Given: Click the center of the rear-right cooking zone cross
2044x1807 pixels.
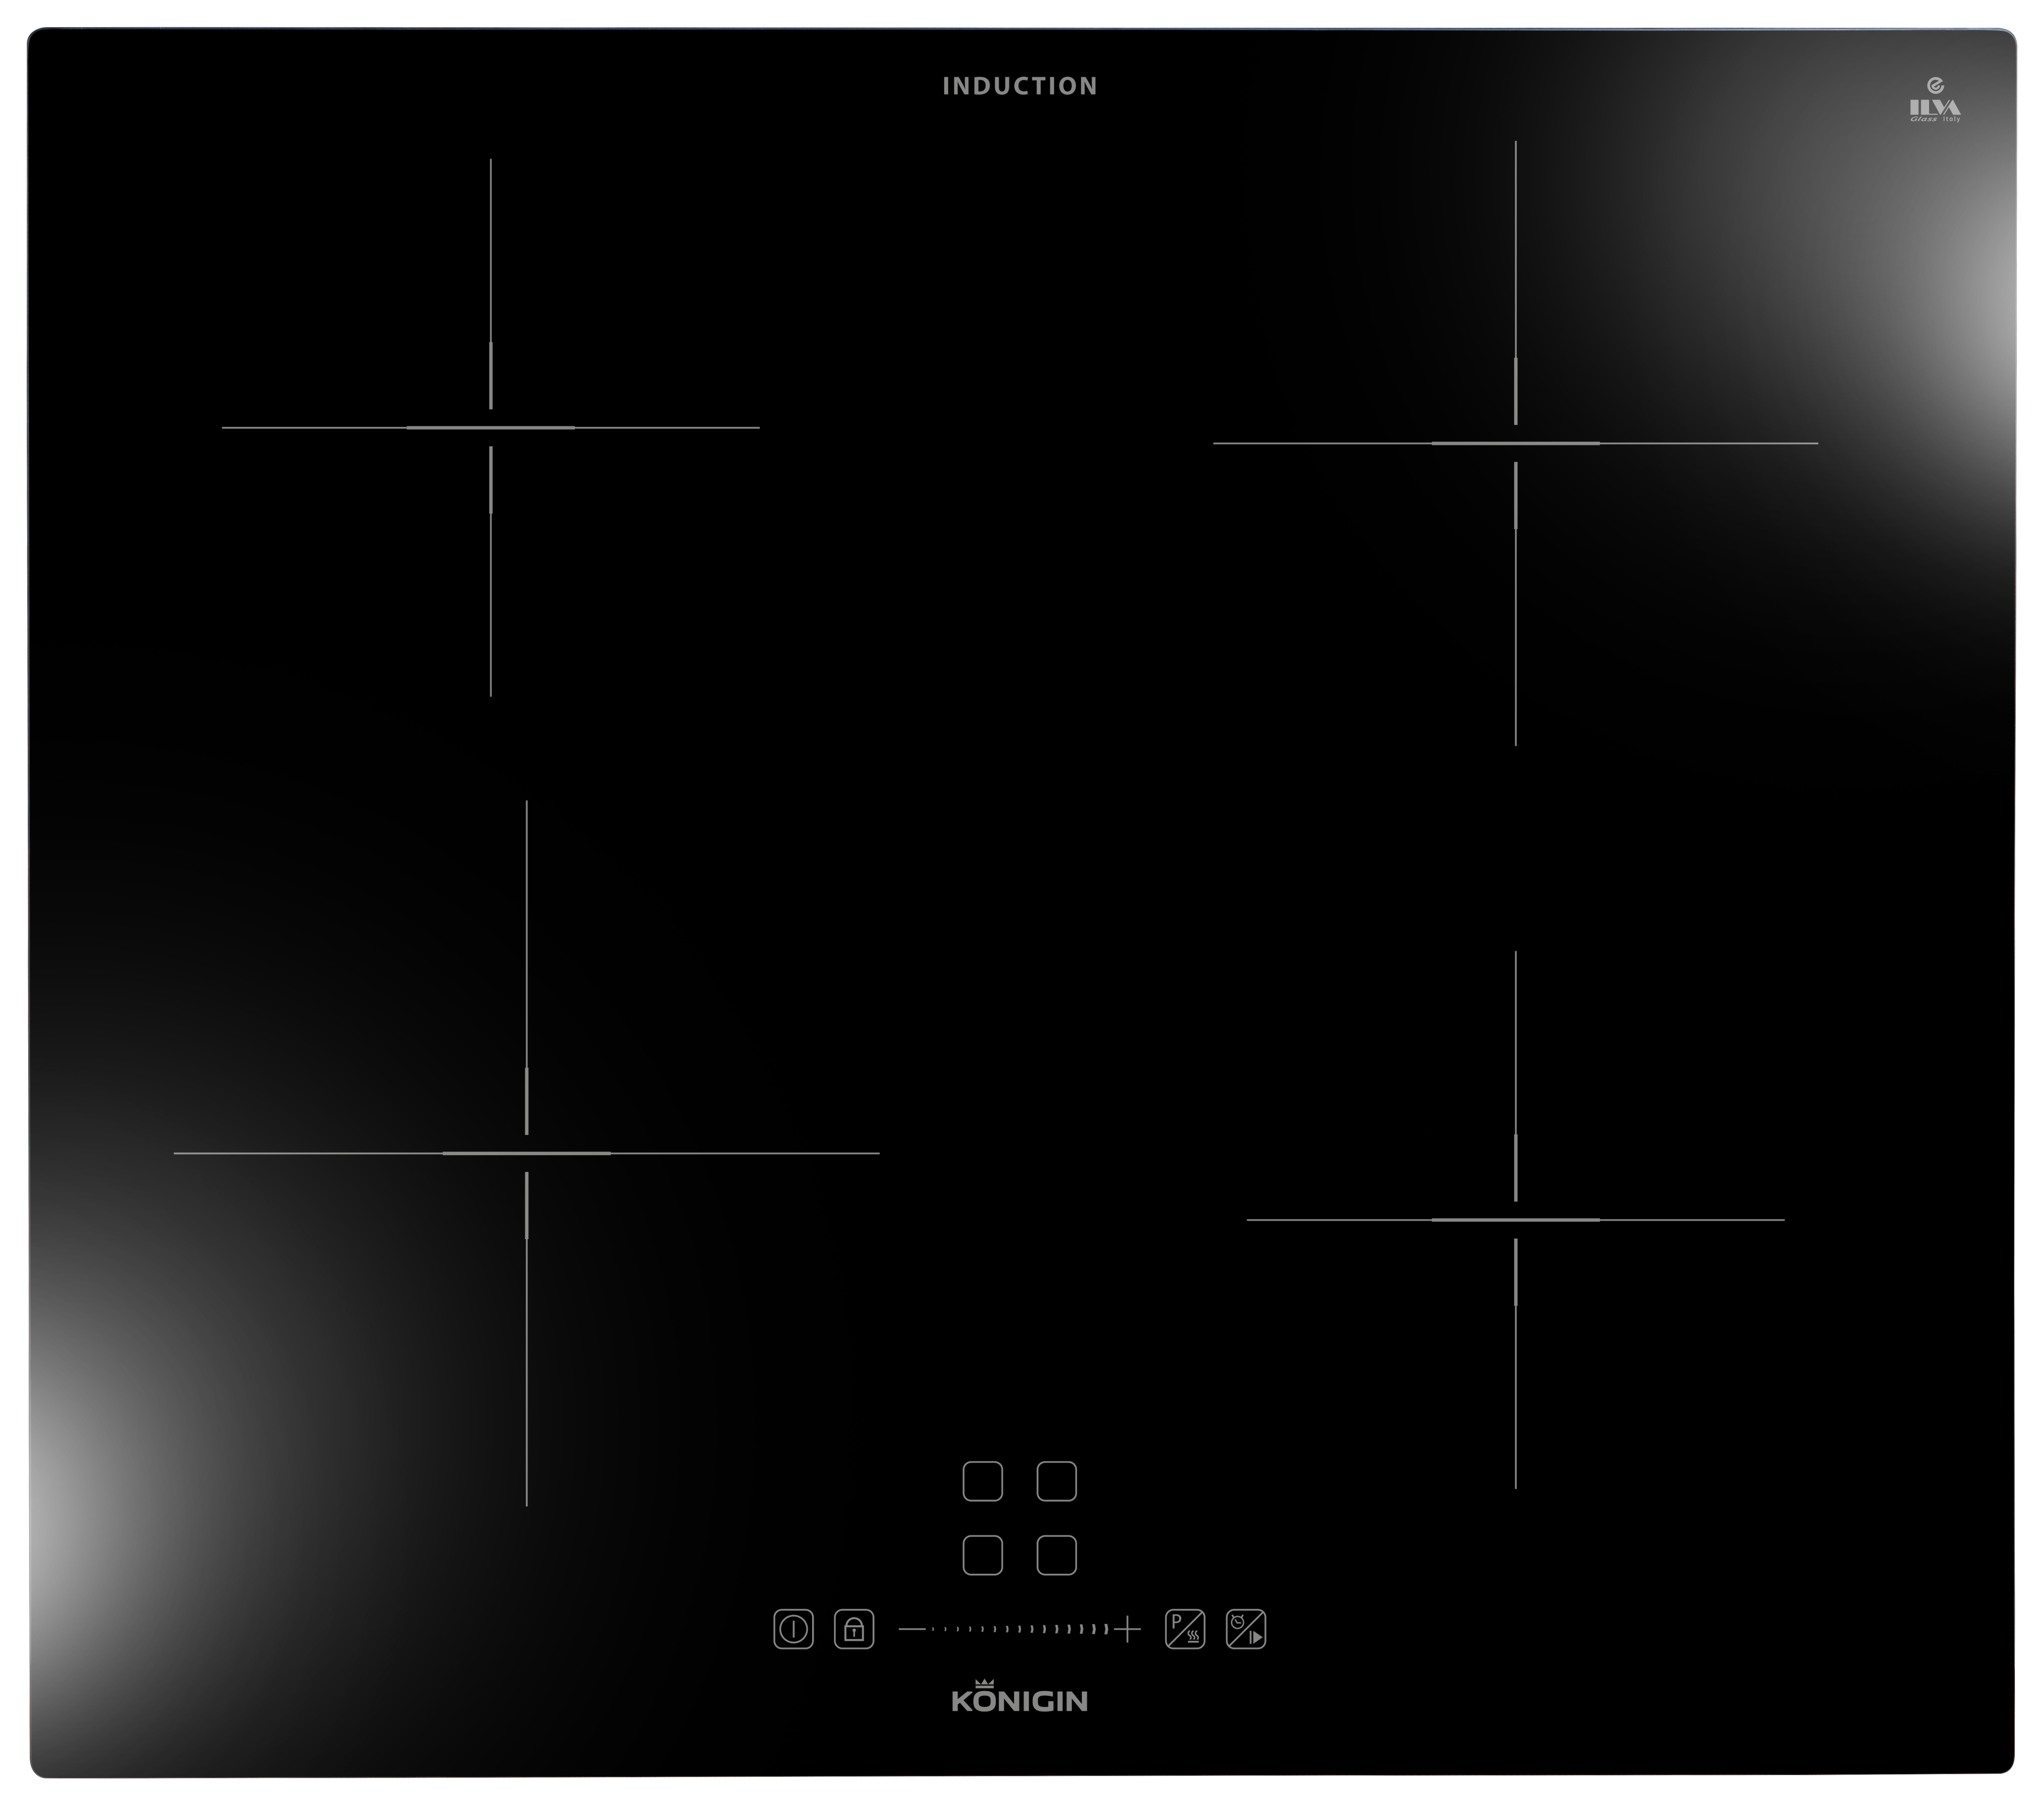Looking at the screenshot, I should 1516,443.
